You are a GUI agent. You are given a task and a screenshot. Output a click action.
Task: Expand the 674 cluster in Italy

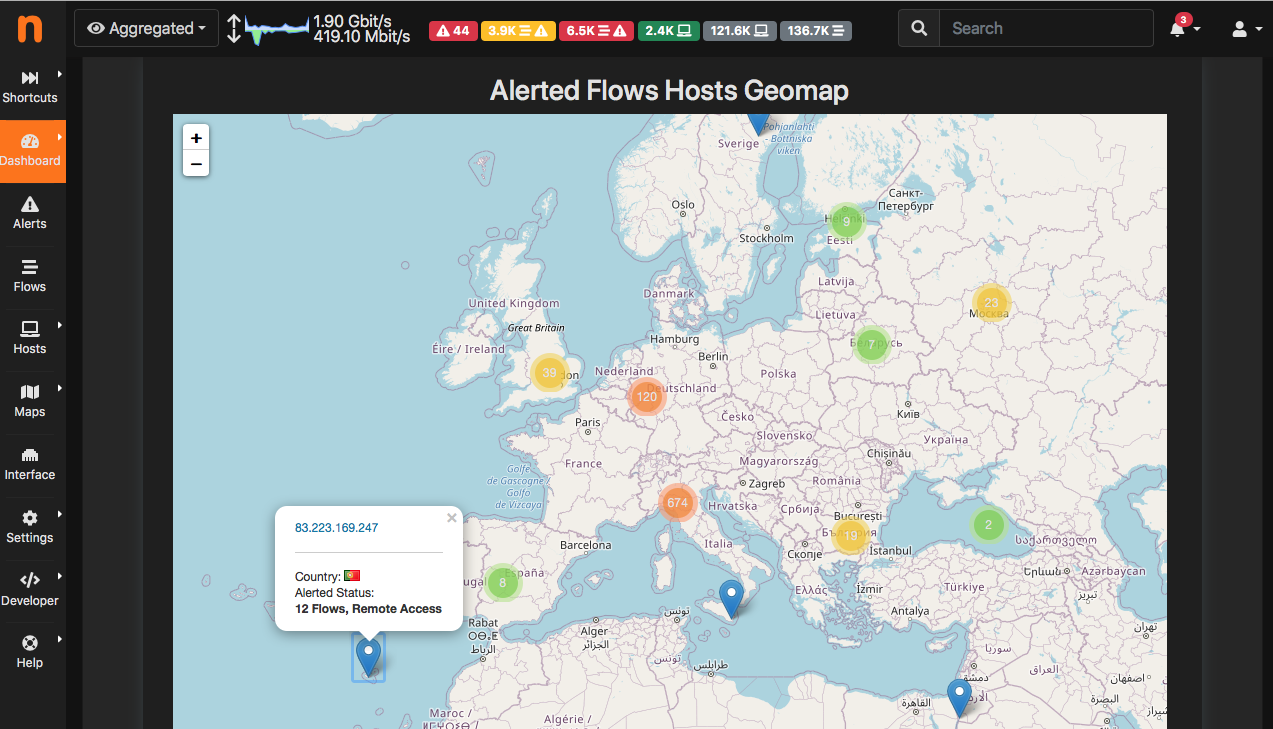(678, 502)
